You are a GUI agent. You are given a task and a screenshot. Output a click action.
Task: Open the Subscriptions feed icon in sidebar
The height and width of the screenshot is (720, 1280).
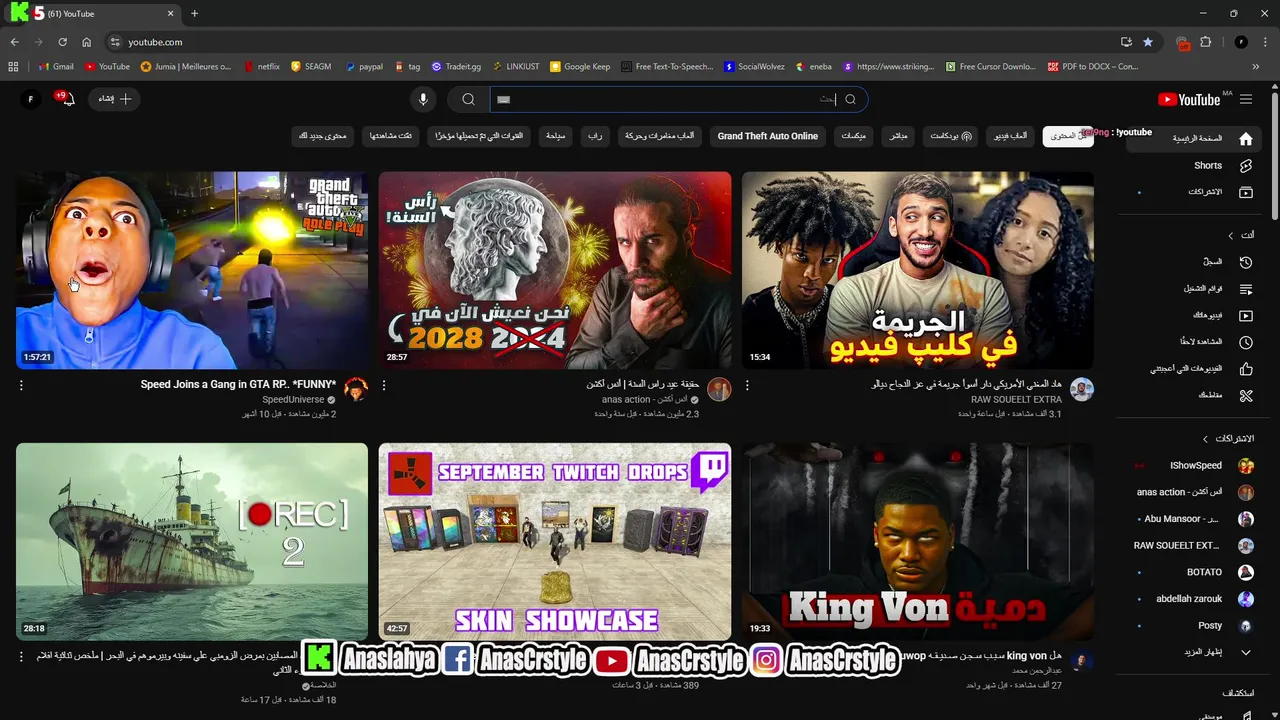click(x=1245, y=192)
